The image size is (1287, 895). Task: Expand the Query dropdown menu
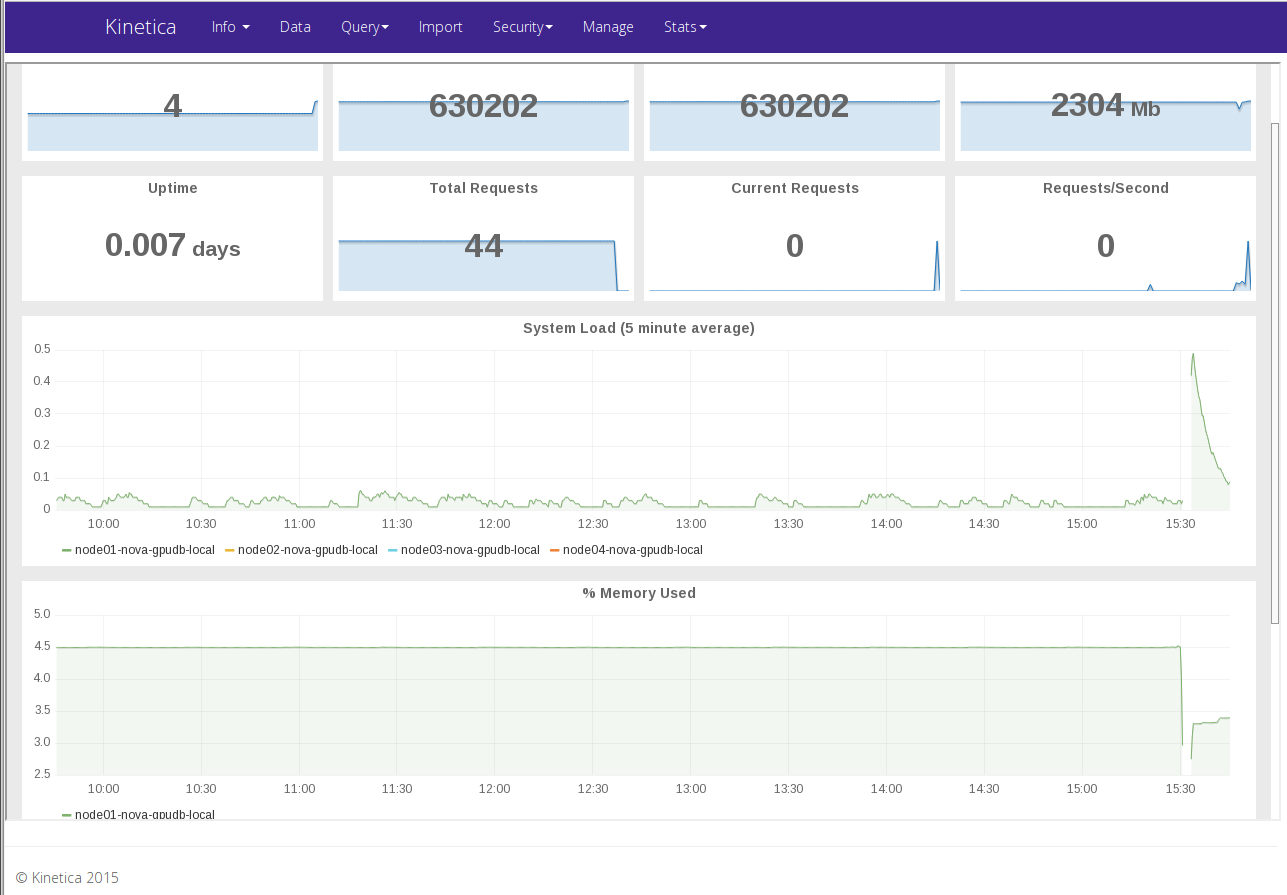(x=364, y=27)
